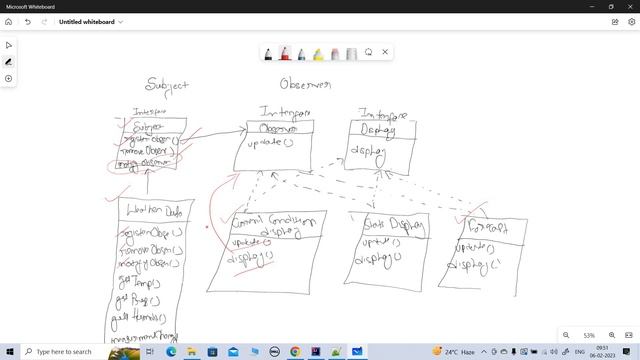Screen dimensions: 640x360
Task: Select the eraser tool
Action: coord(335,54)
